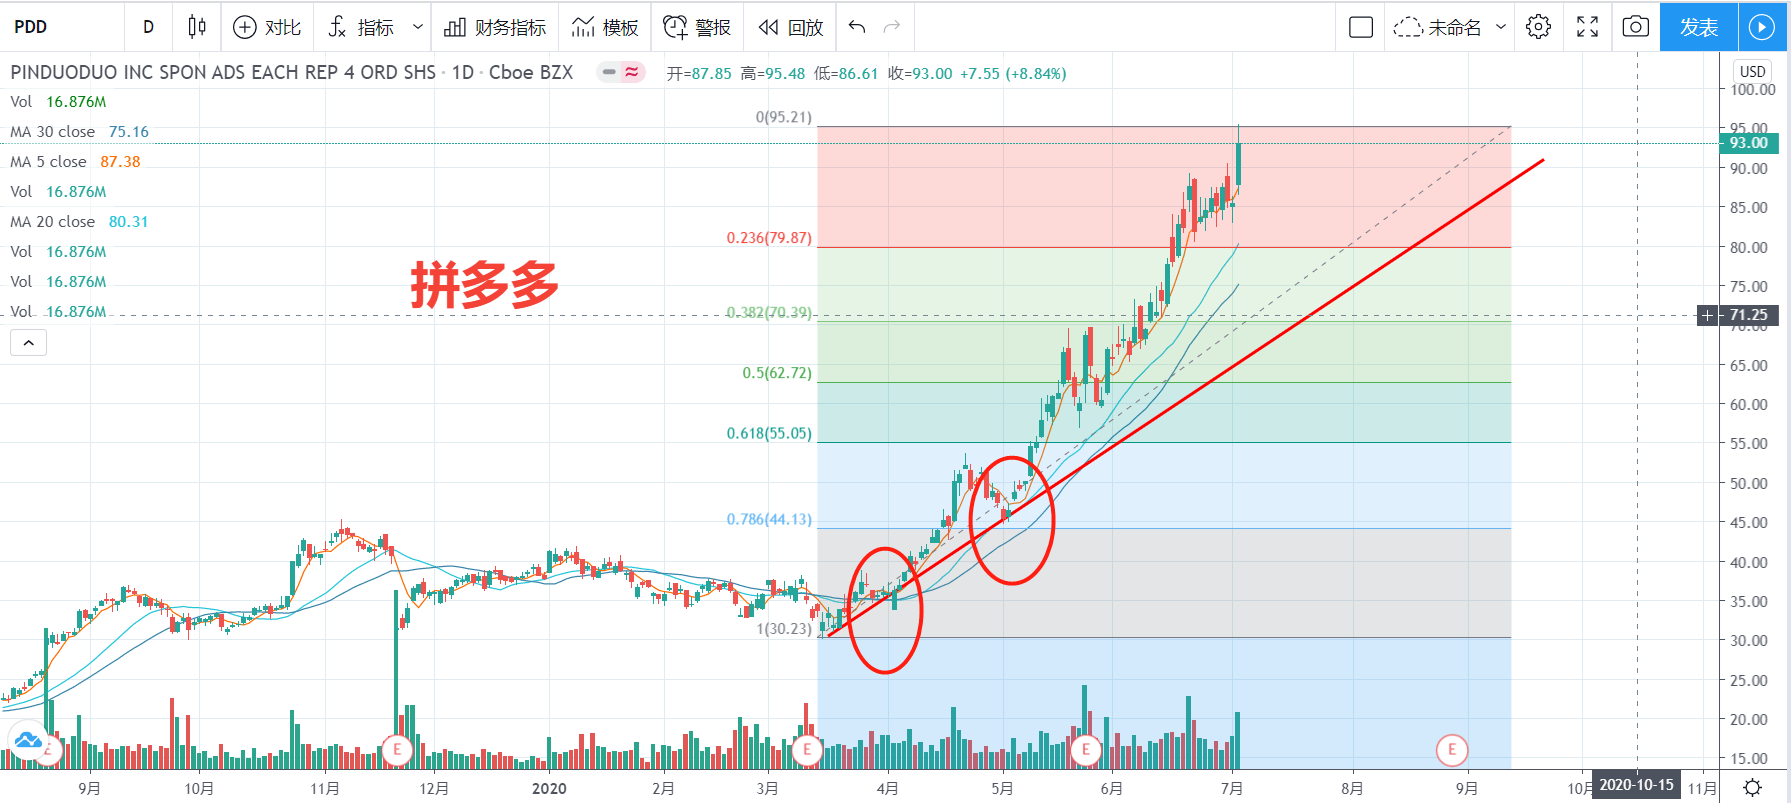Click the earnings E marker in March

807,749
